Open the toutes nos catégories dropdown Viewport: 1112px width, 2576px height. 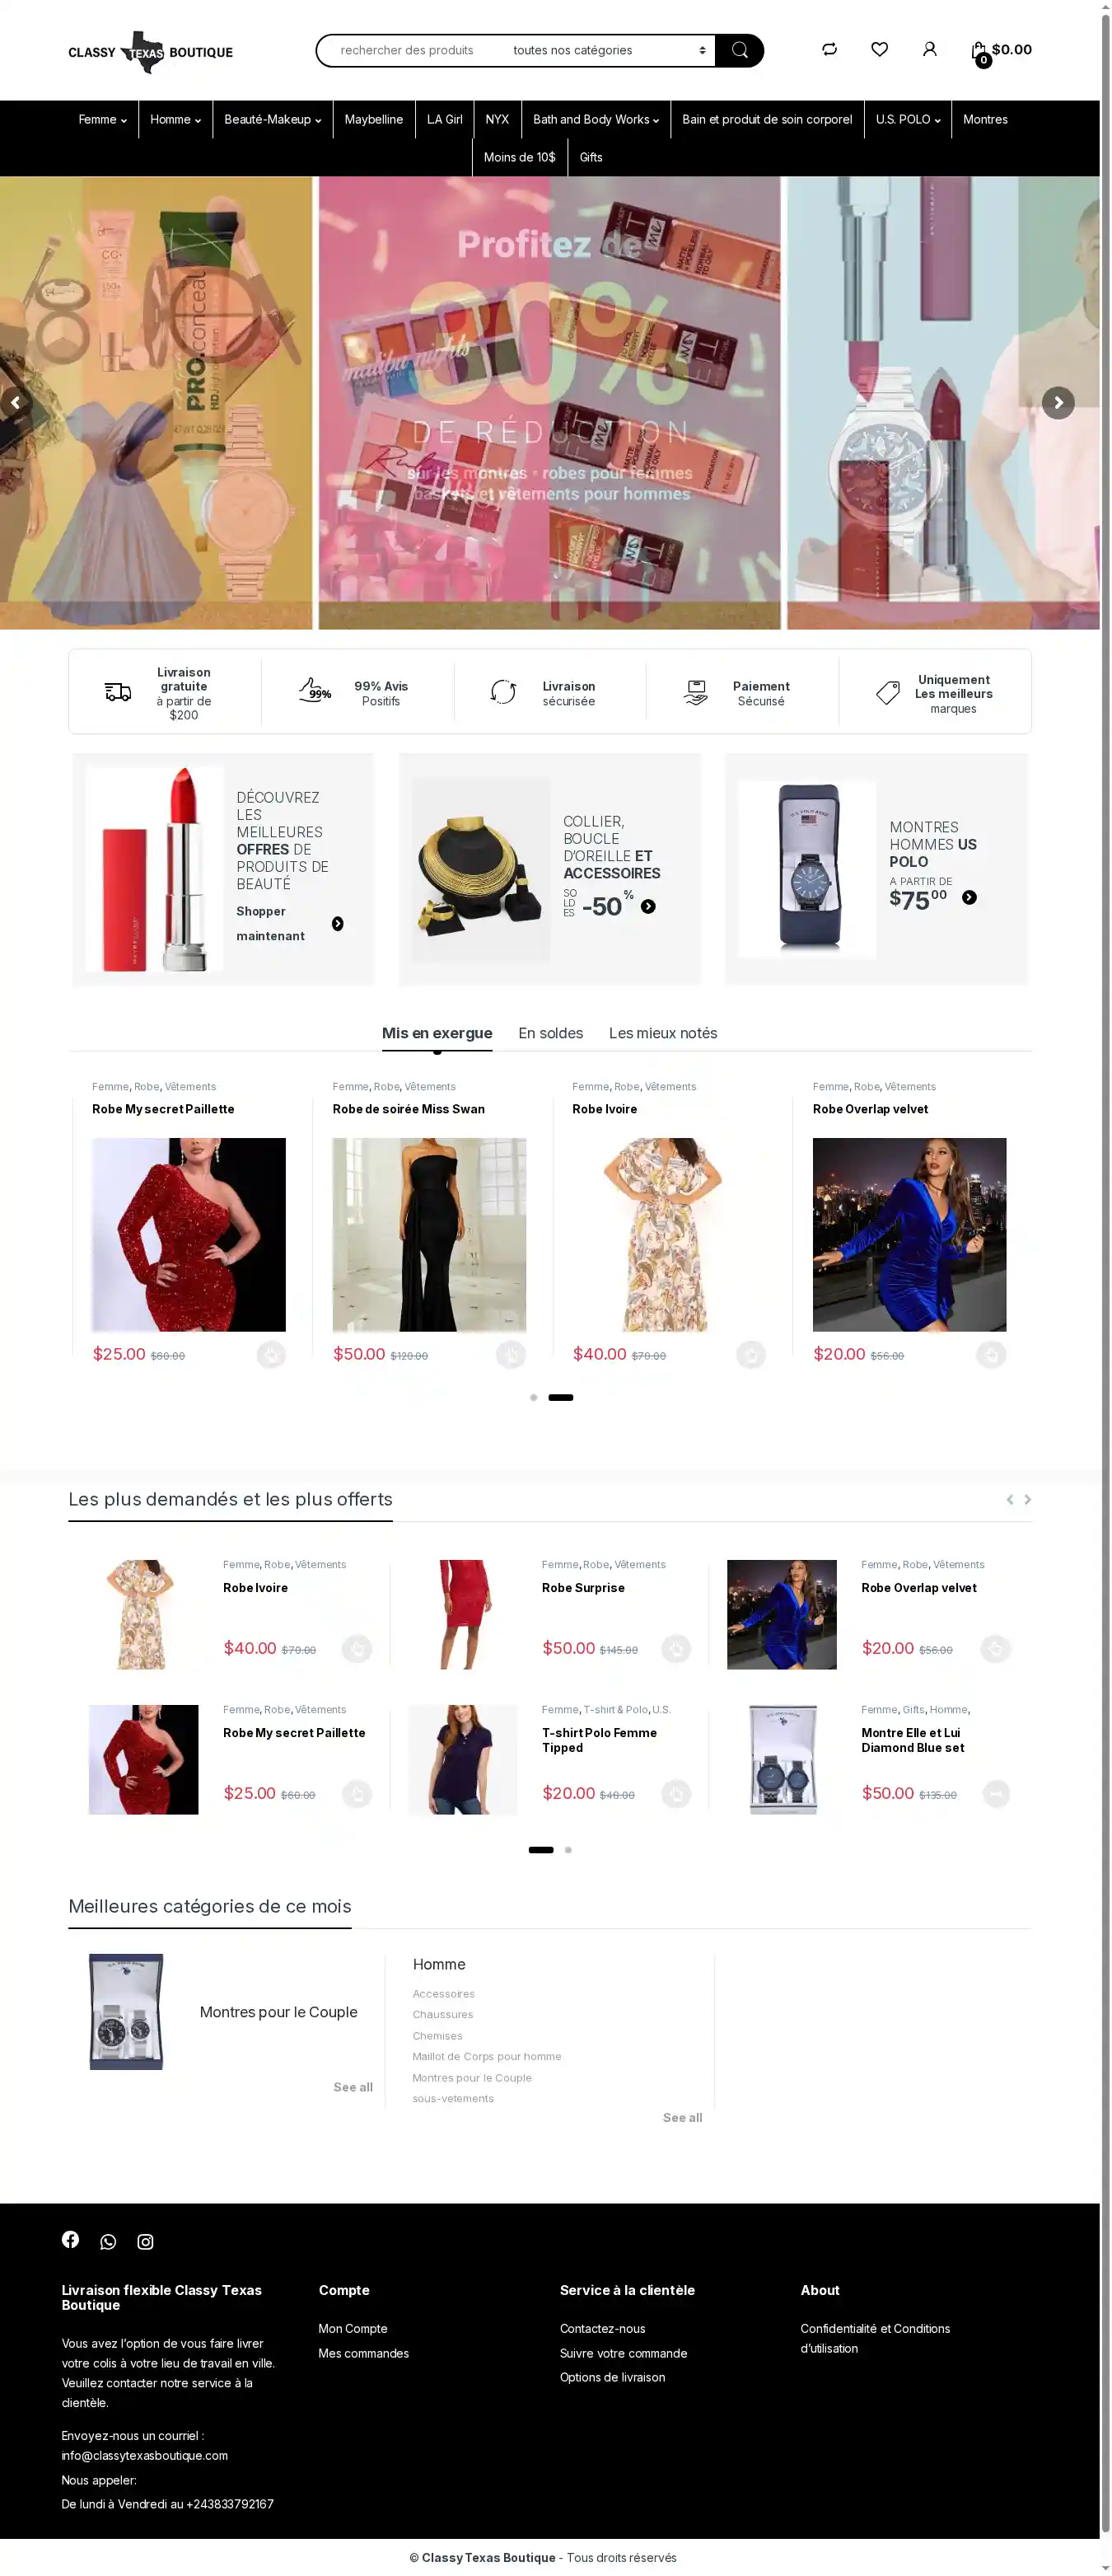point(609,50)
